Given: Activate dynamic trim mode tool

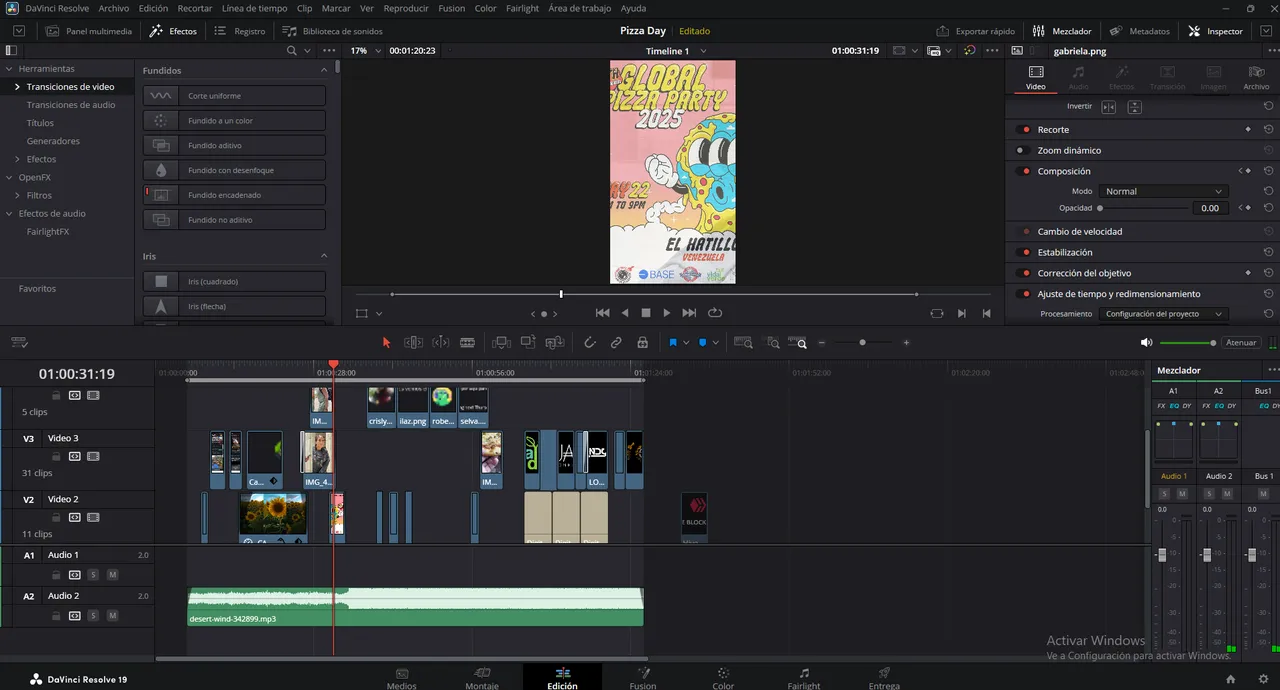Looking at the screenshot, I should [x=440, y=342].
